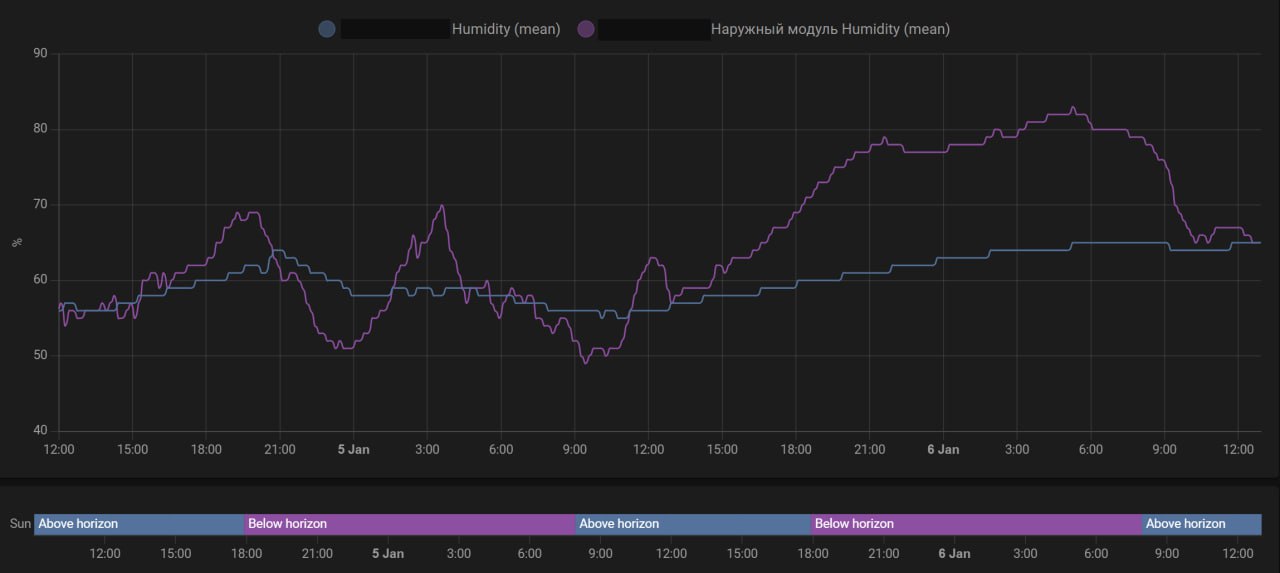This screenshot has height=573, width=1280.
Task: Toggle the purple Наружный модуль legend circle
Action: (585, 29)
